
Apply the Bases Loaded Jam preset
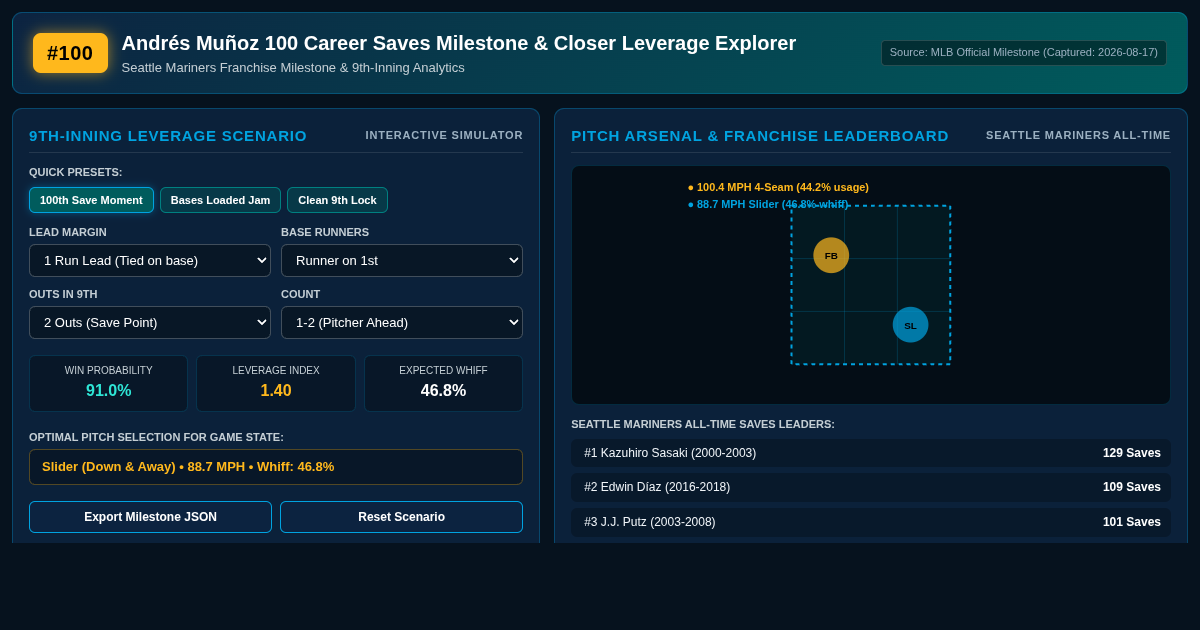220,200
